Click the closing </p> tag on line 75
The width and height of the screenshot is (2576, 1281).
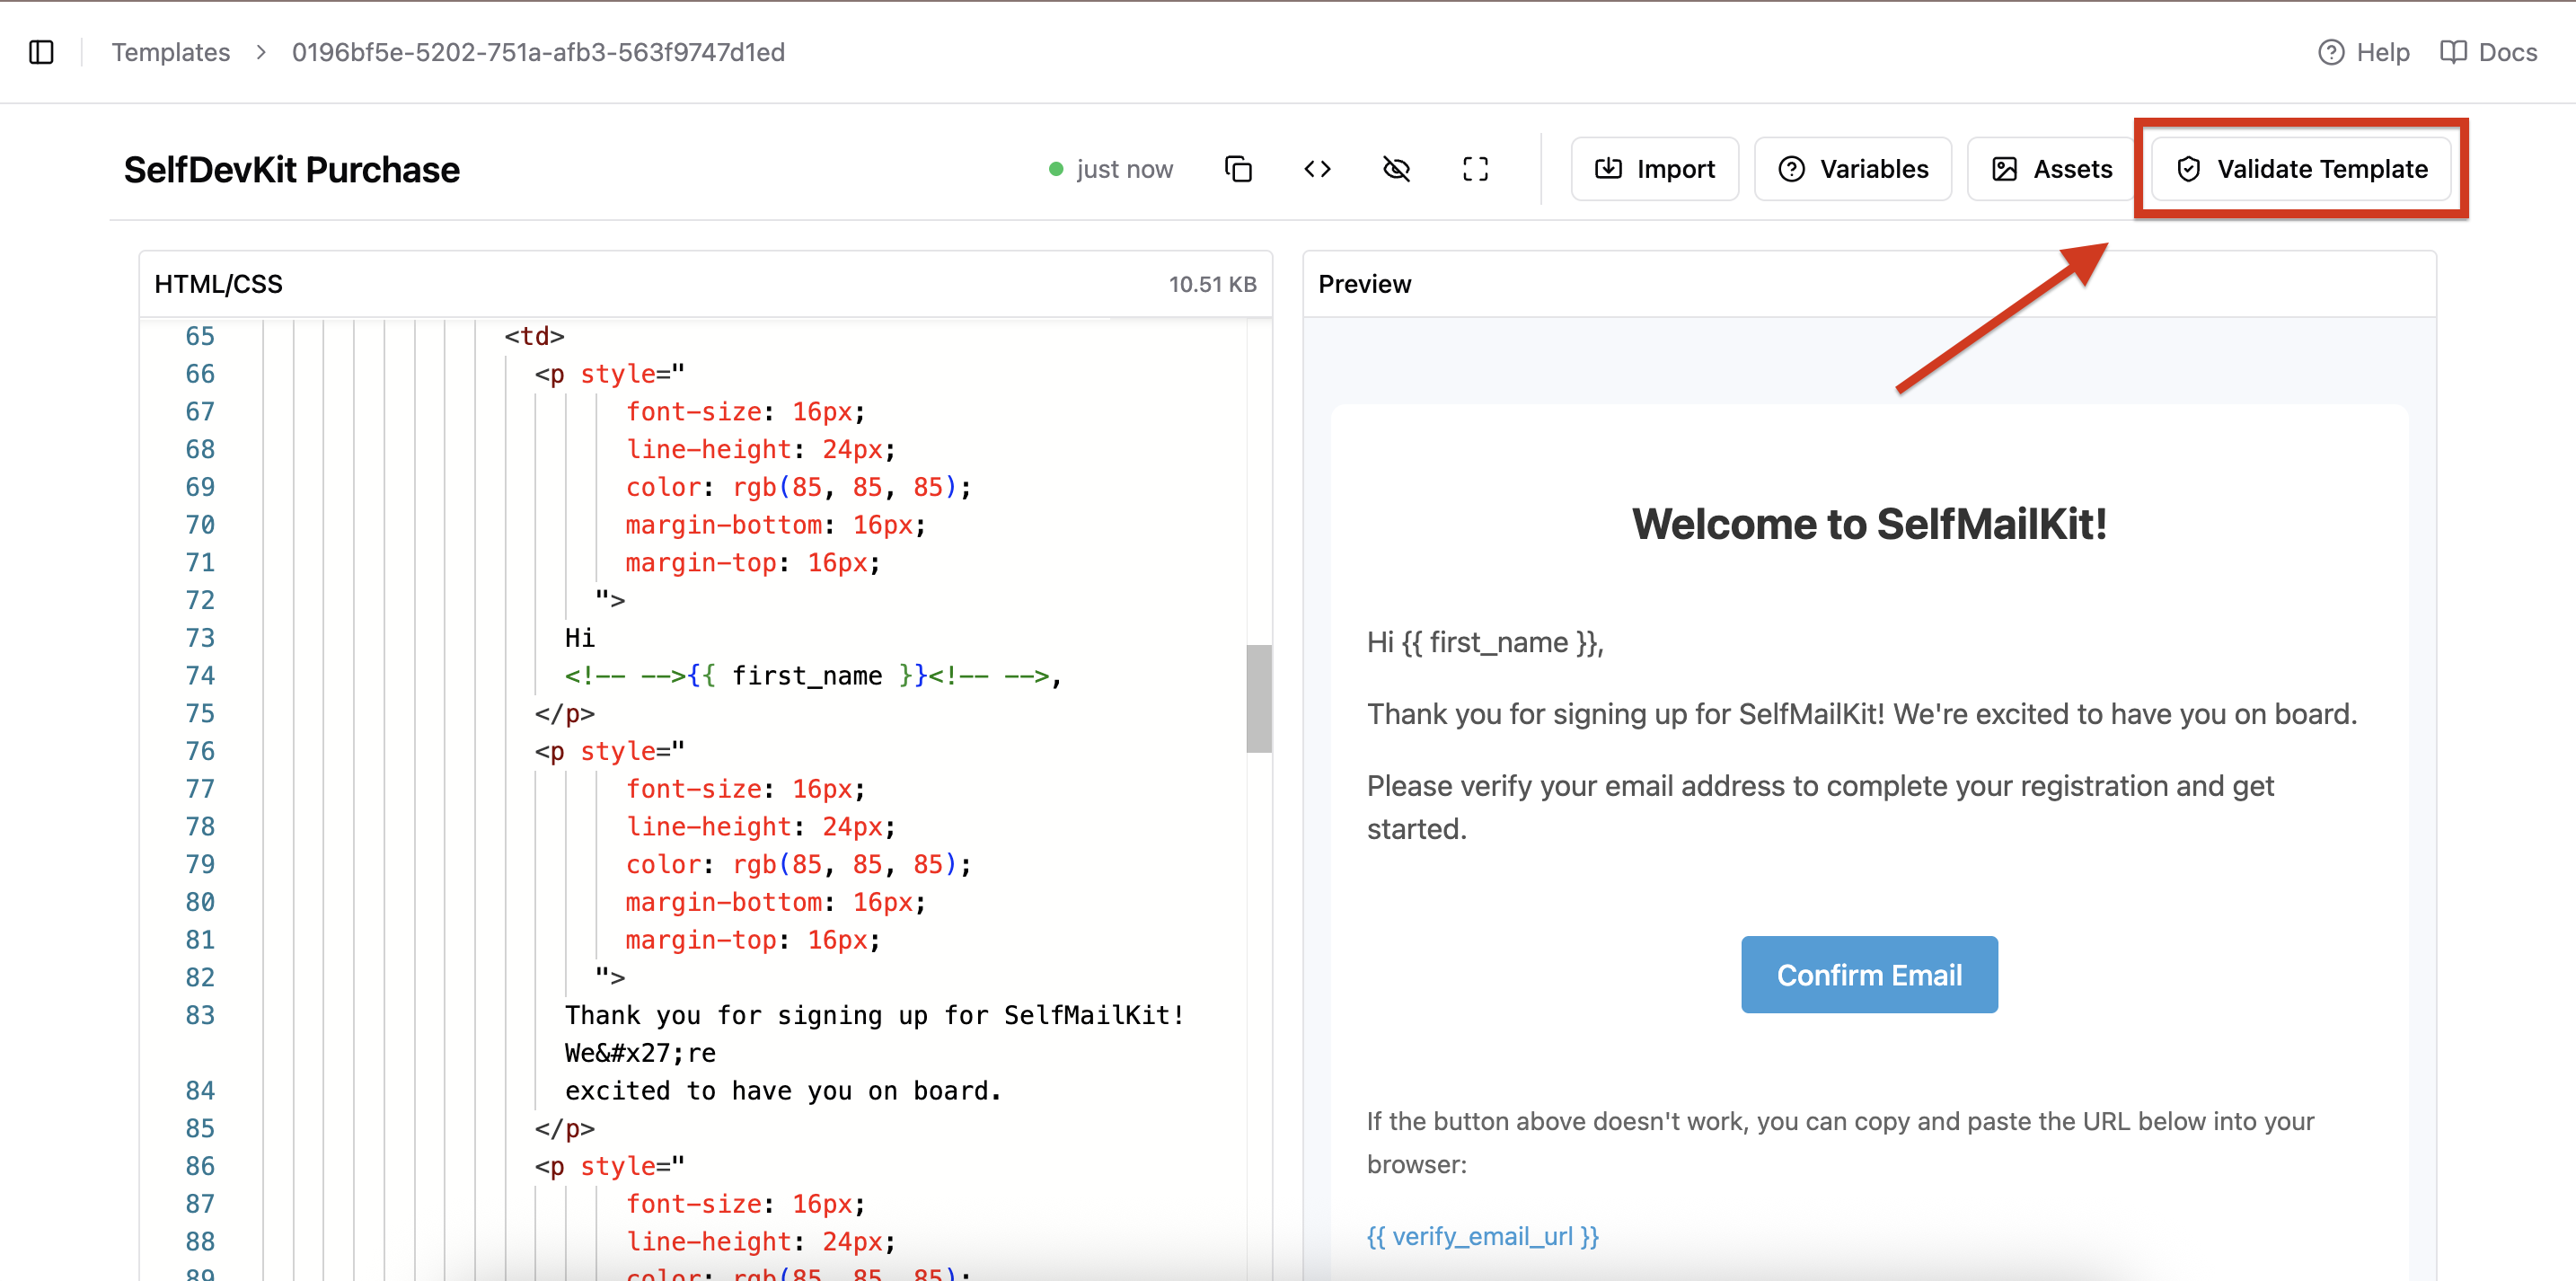click(x=565, y=713)
